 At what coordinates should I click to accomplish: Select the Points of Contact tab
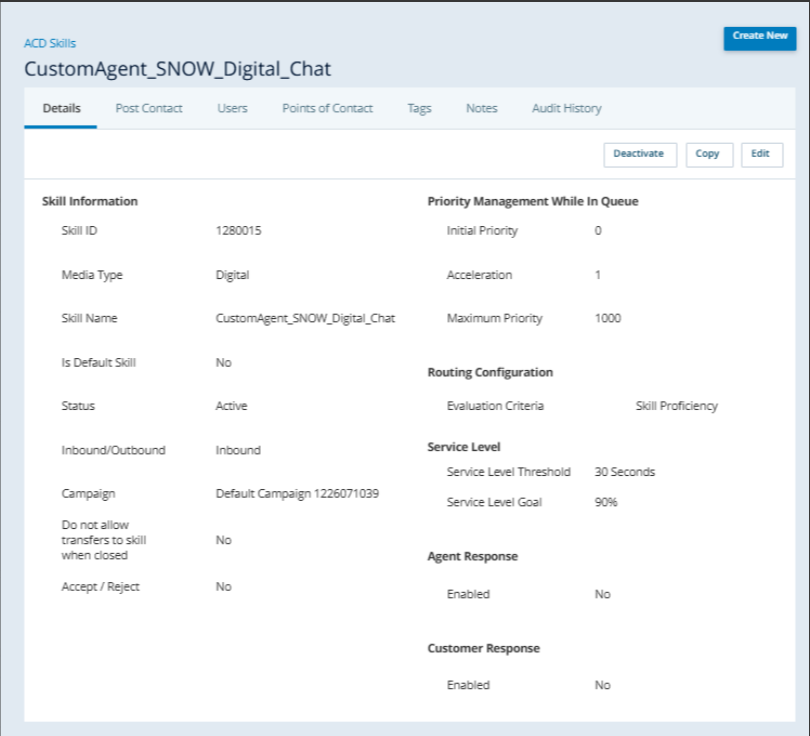pyautogui.click(x=327, y=108)
